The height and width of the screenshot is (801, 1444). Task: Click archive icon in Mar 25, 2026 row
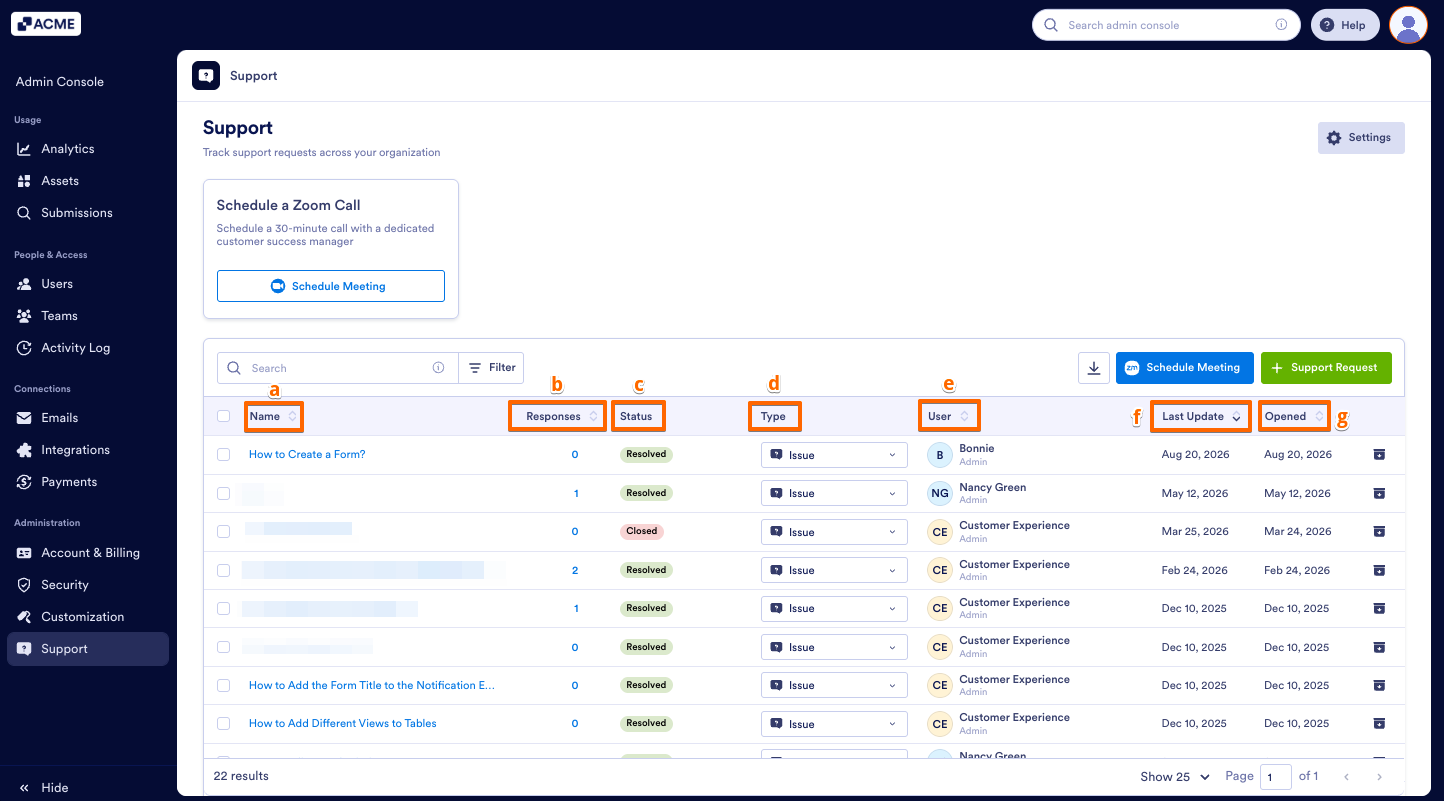tap(1379, 532)
